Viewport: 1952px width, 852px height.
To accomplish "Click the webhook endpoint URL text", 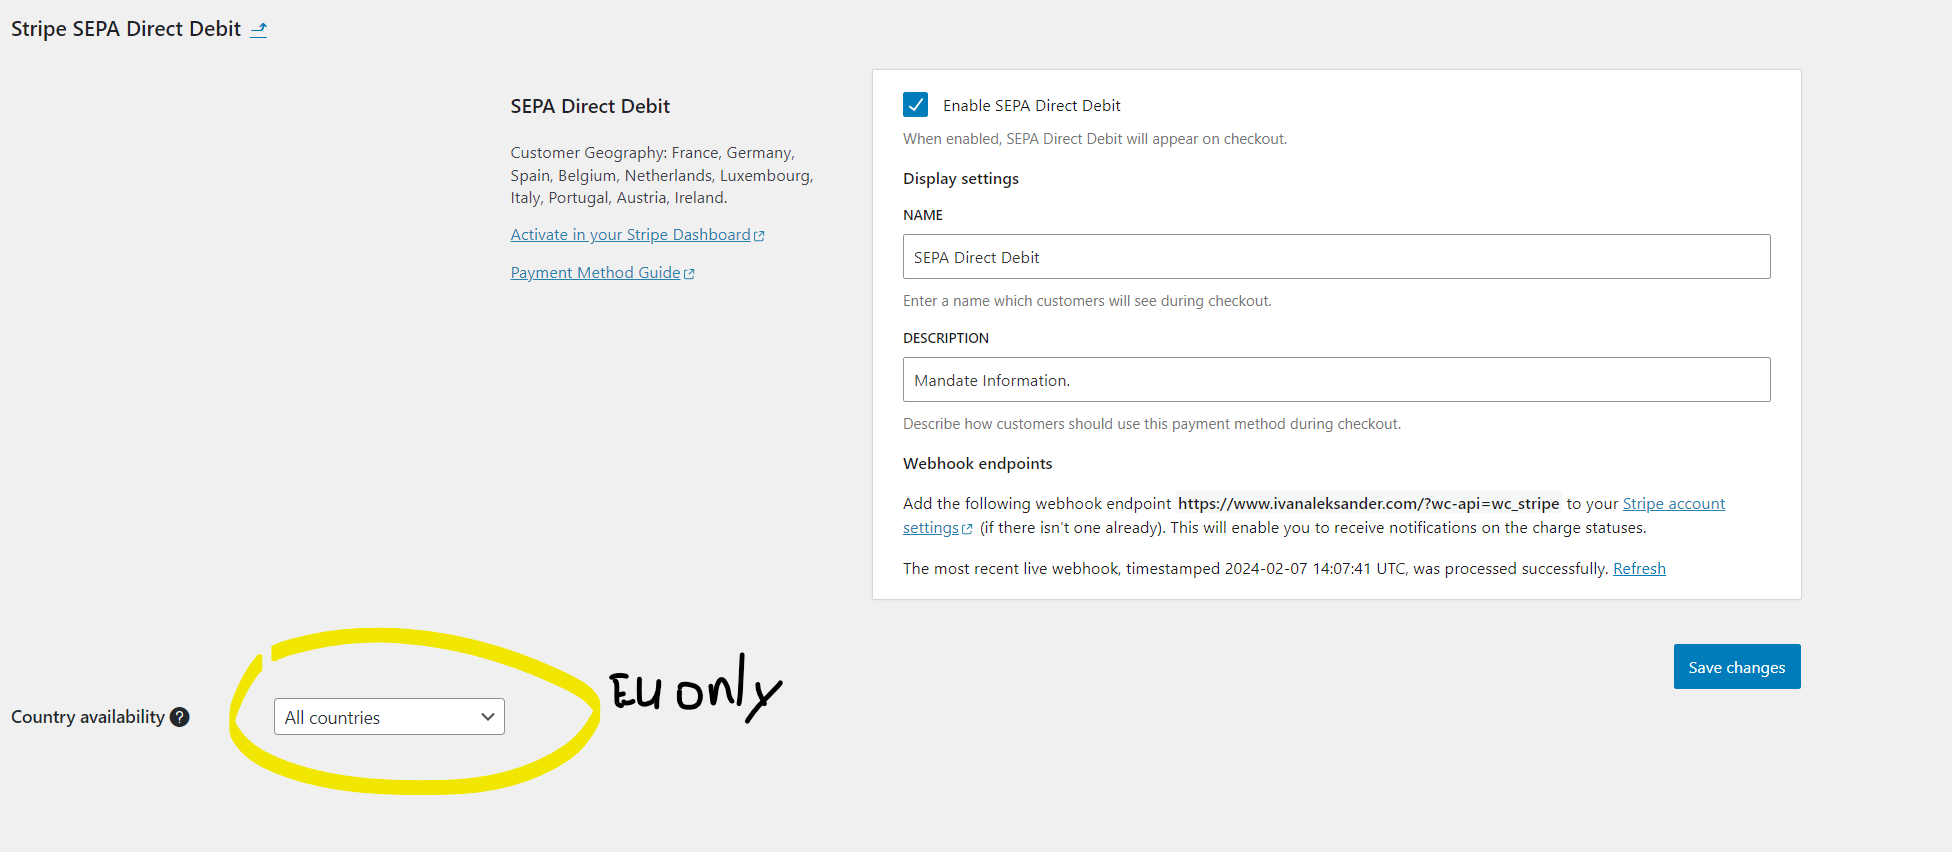I will click(1368, 504).
